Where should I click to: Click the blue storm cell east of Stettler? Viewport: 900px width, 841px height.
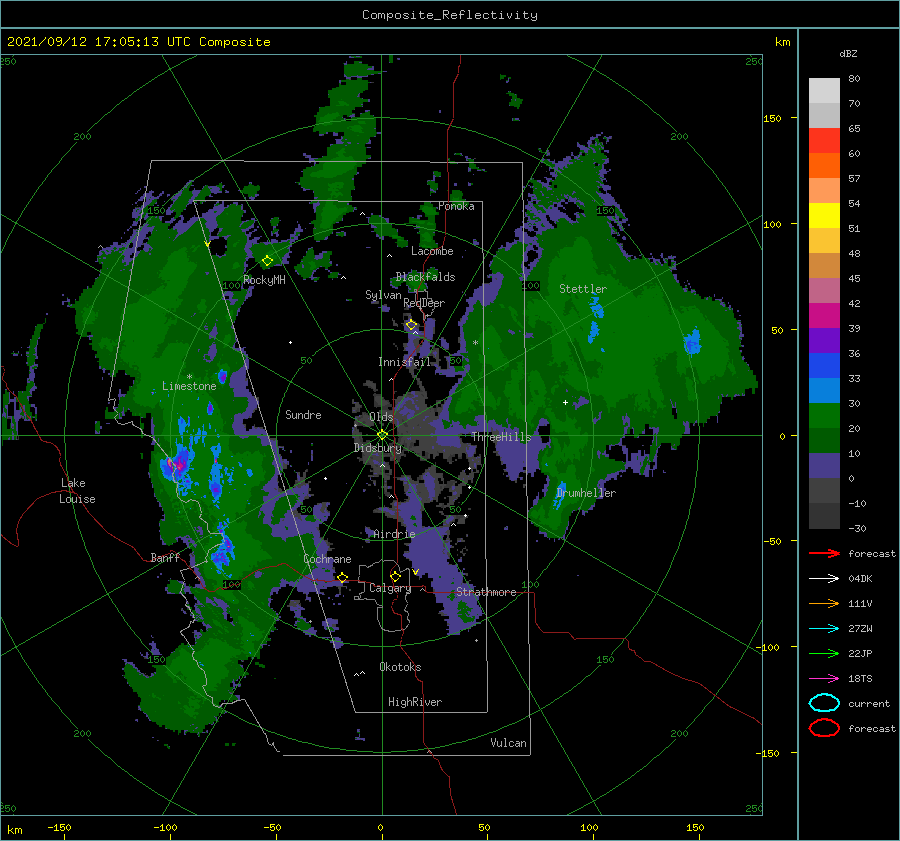693,341
